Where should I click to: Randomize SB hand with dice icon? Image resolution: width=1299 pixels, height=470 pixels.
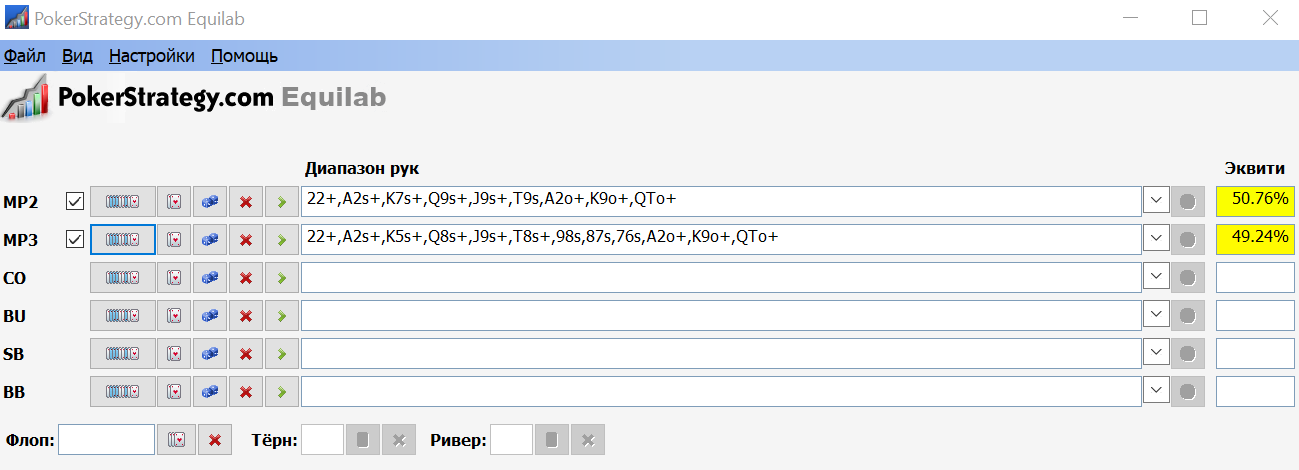pyautogui.click(x=210, y=354)
